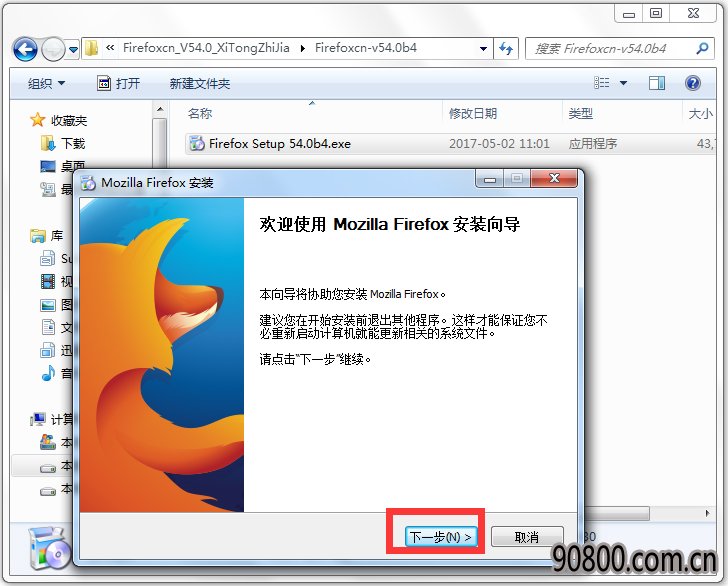Cancel the Firefox setup with 取消
The width and height of the screenshot is (728, 586).
pyautogui.click(x=527, y=537)
